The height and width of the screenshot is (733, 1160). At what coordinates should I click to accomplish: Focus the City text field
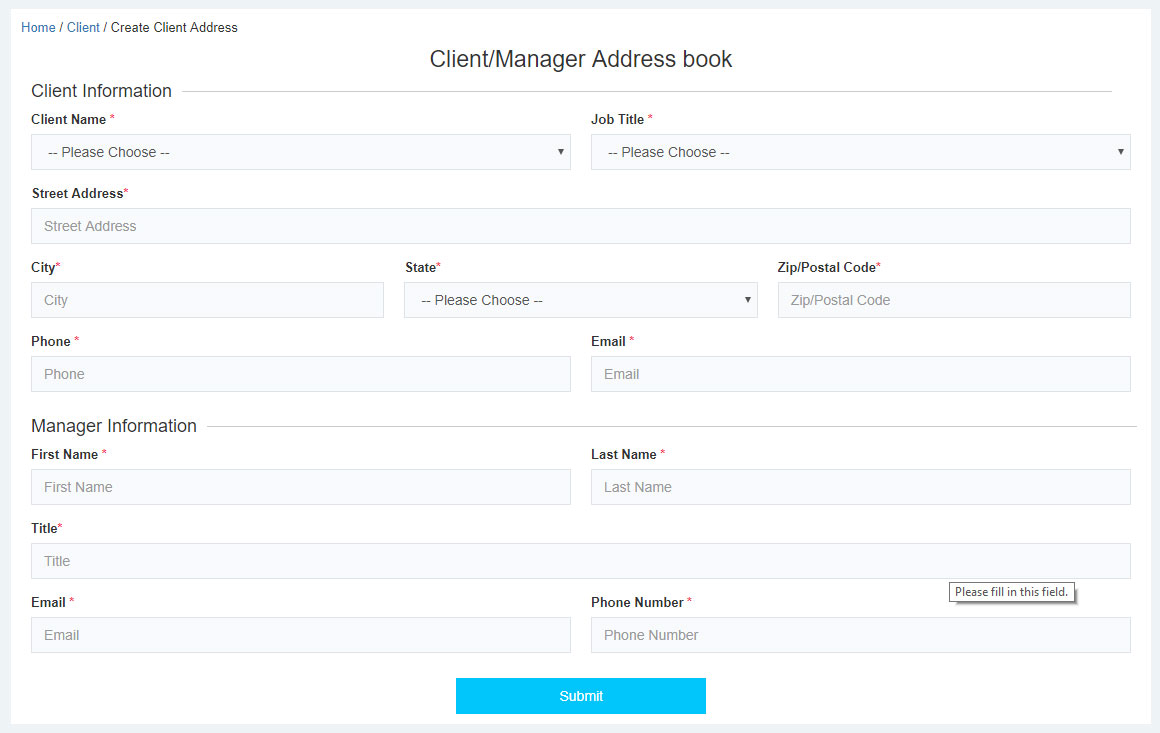(207, 300)
